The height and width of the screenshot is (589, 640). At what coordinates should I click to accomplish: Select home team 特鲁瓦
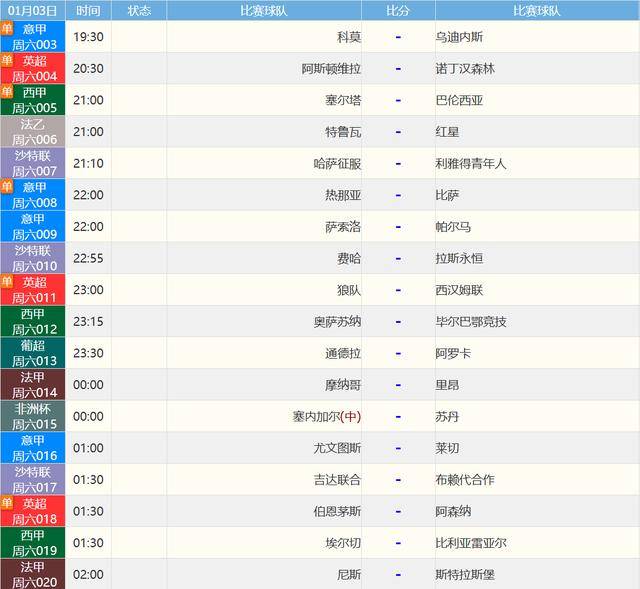343,132
